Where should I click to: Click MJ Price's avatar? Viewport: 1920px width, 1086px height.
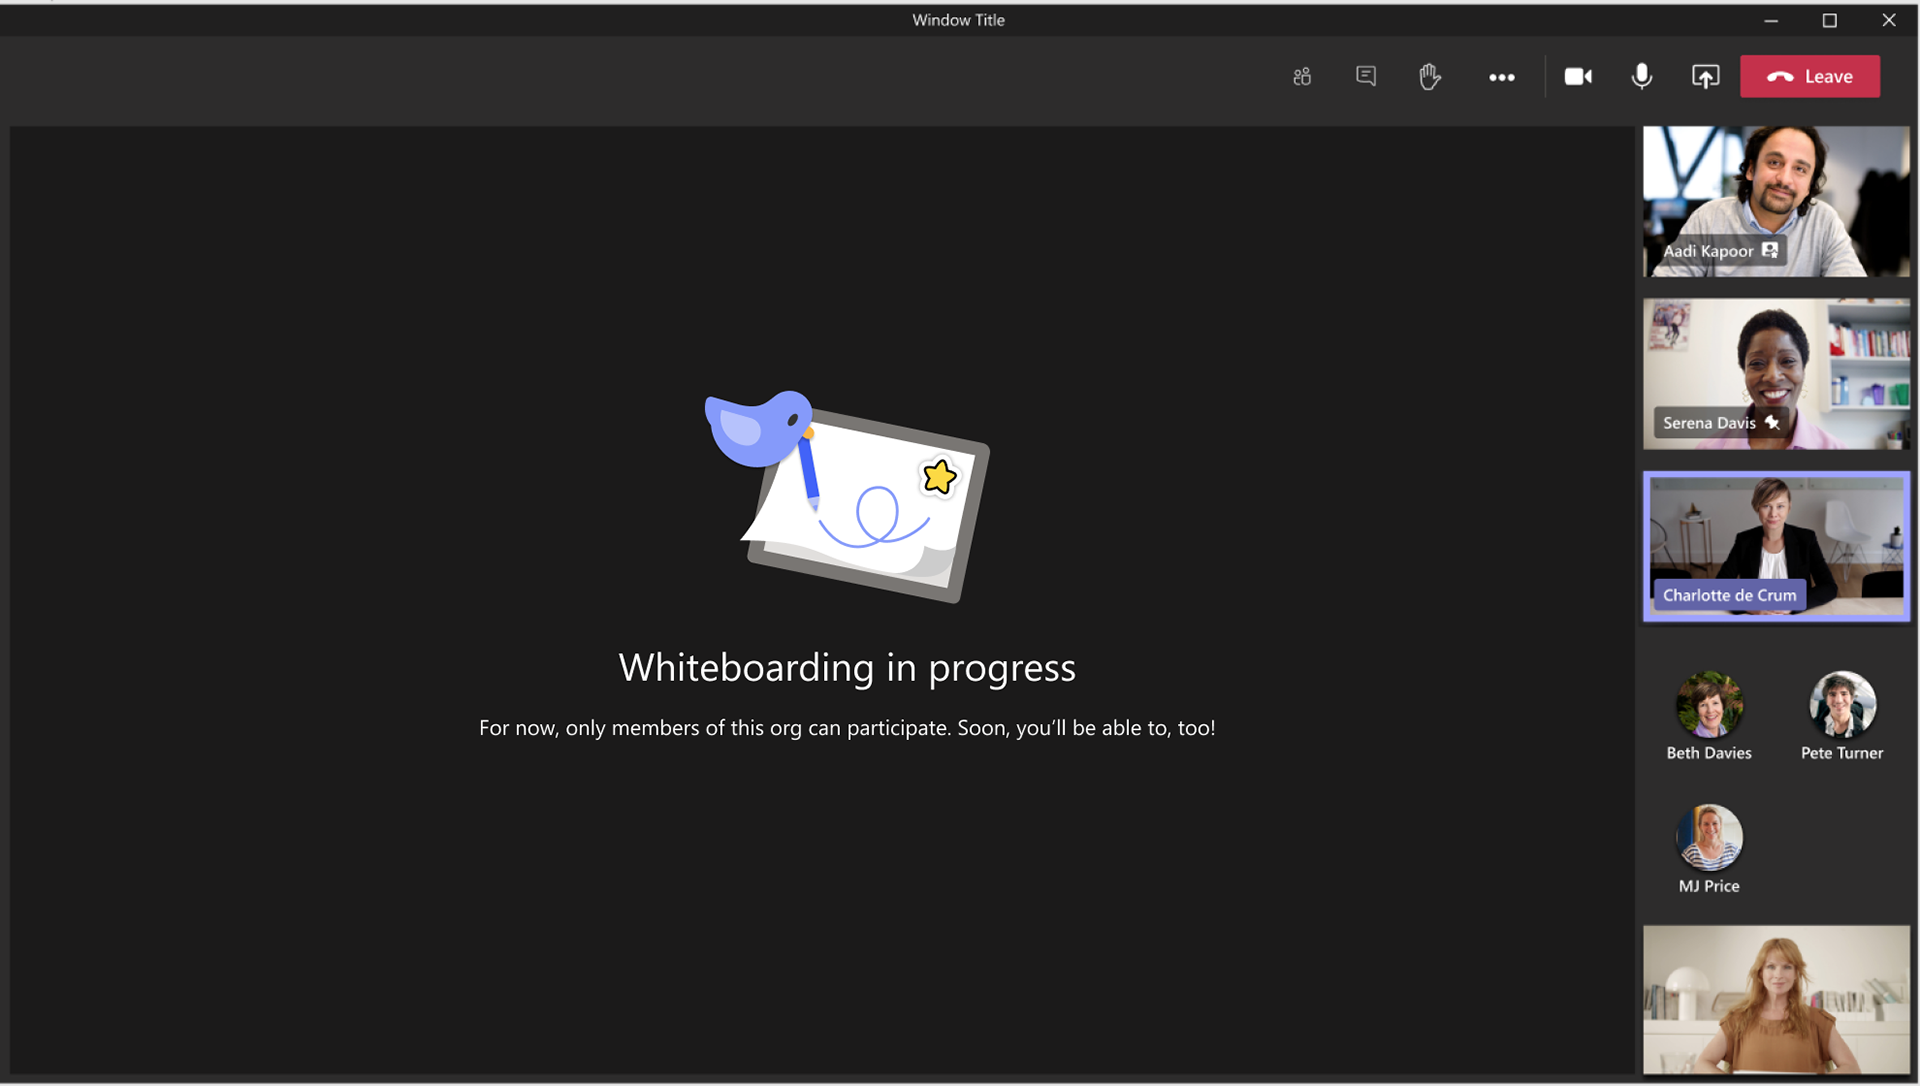pyautogui.click(x=1709, y=837)
